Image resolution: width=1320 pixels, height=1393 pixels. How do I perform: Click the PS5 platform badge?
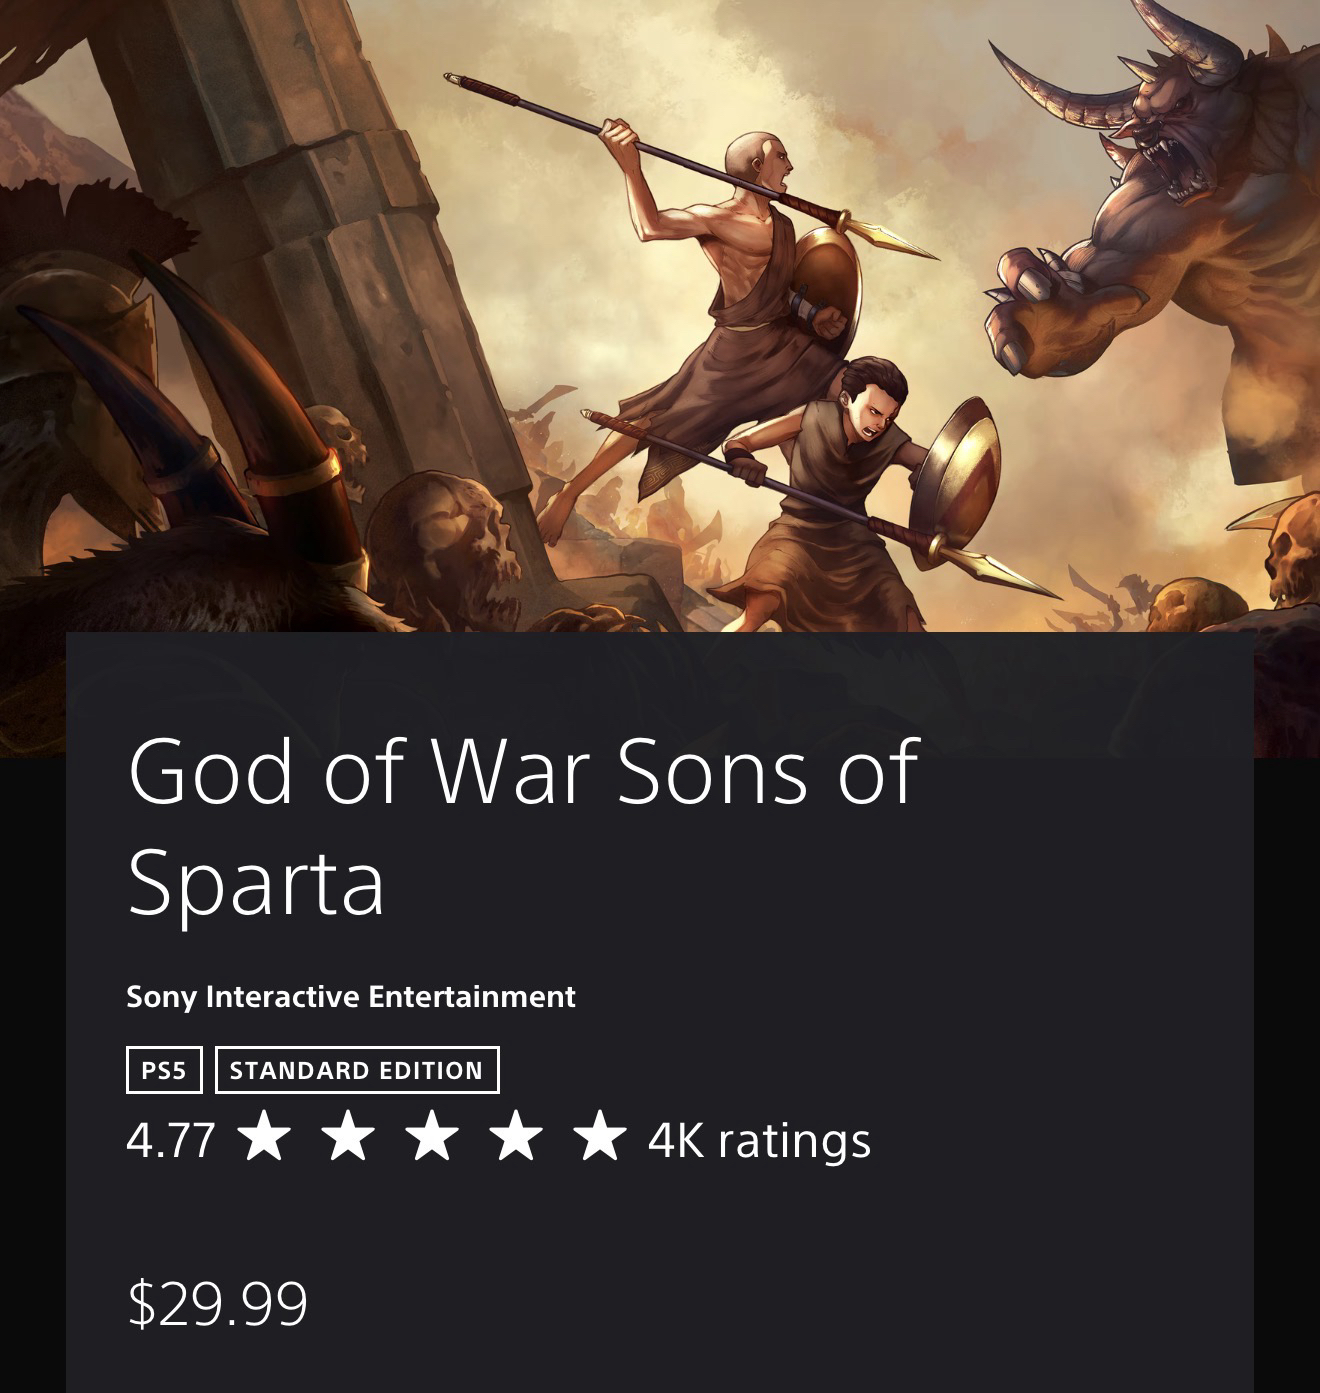pos(164,1070)
